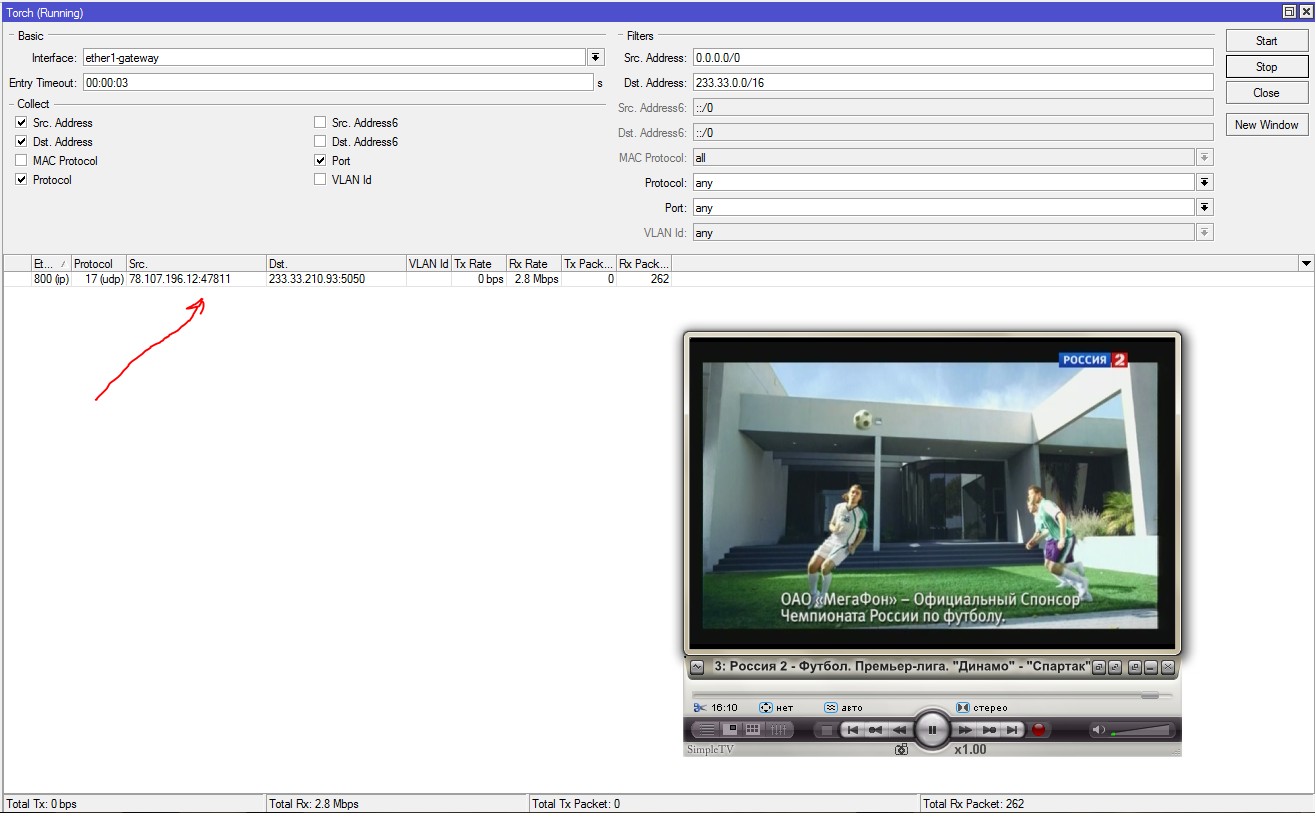The width and height of the screenshot is (1315, 813).
Task: Step back one mark in SimpleTV
Action: click(875, 730)
